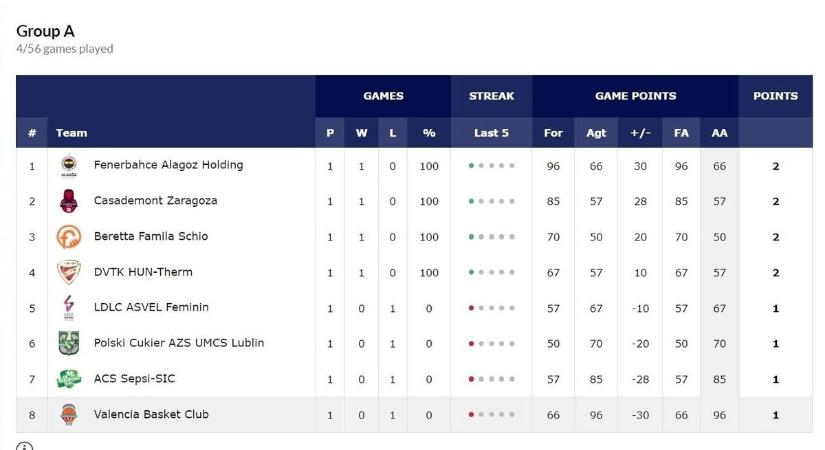
Task: Open the Valencia Basket Club team link
Action: [x=151, y=414]
